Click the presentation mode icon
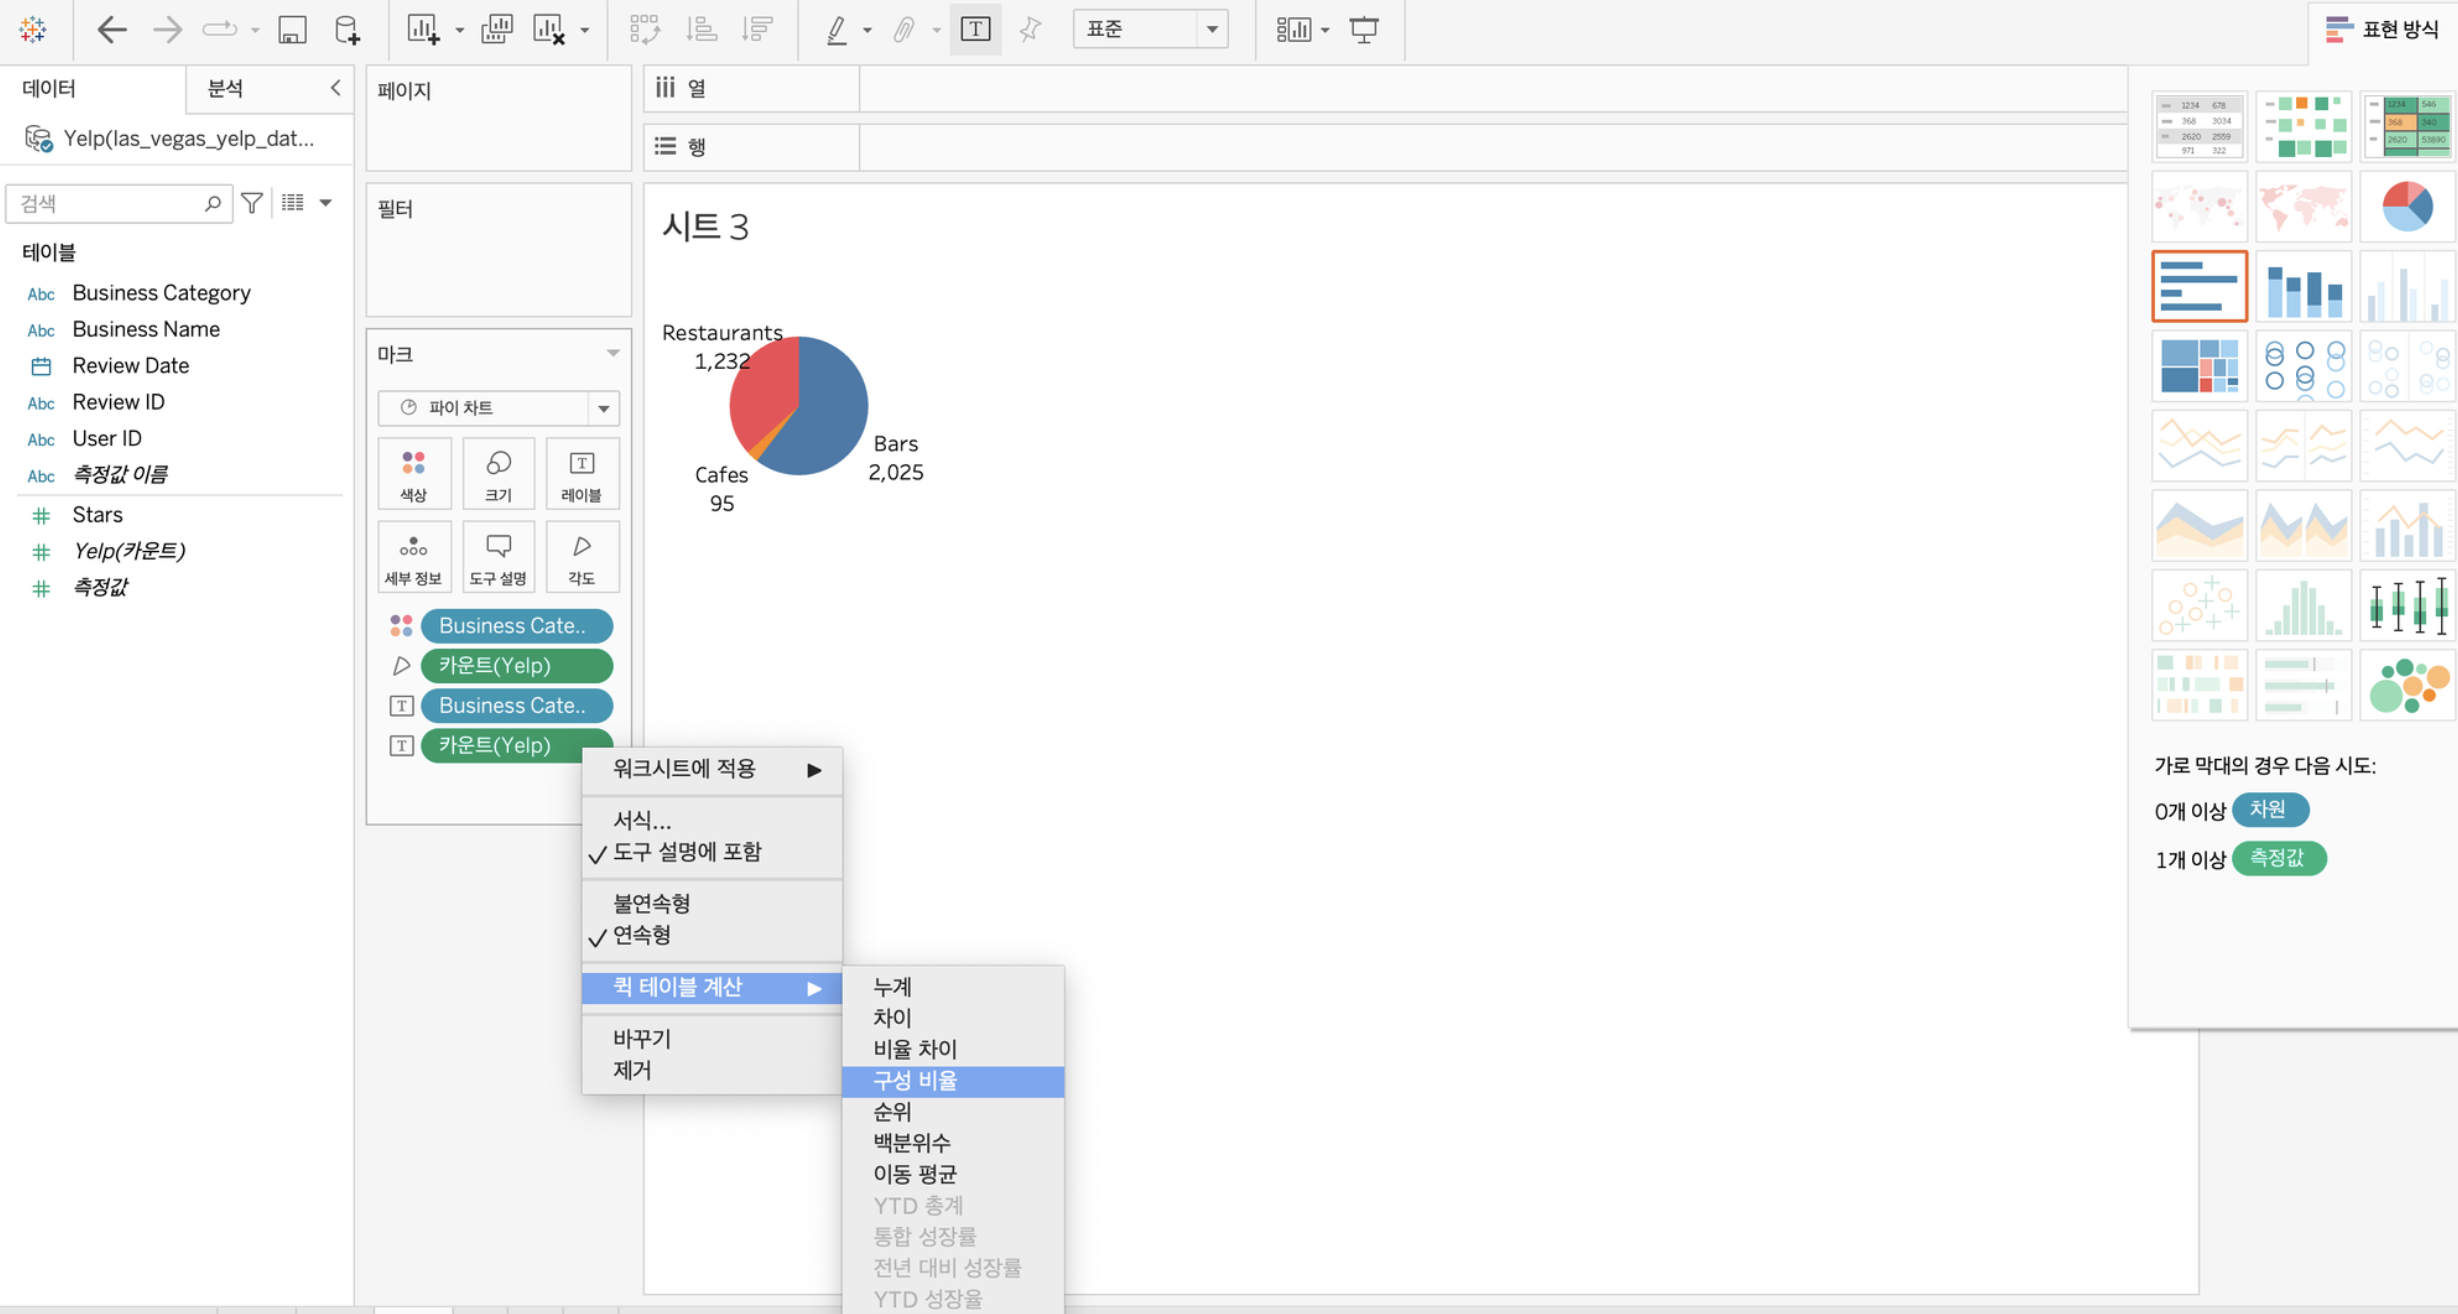 (x=1364, y=30)
